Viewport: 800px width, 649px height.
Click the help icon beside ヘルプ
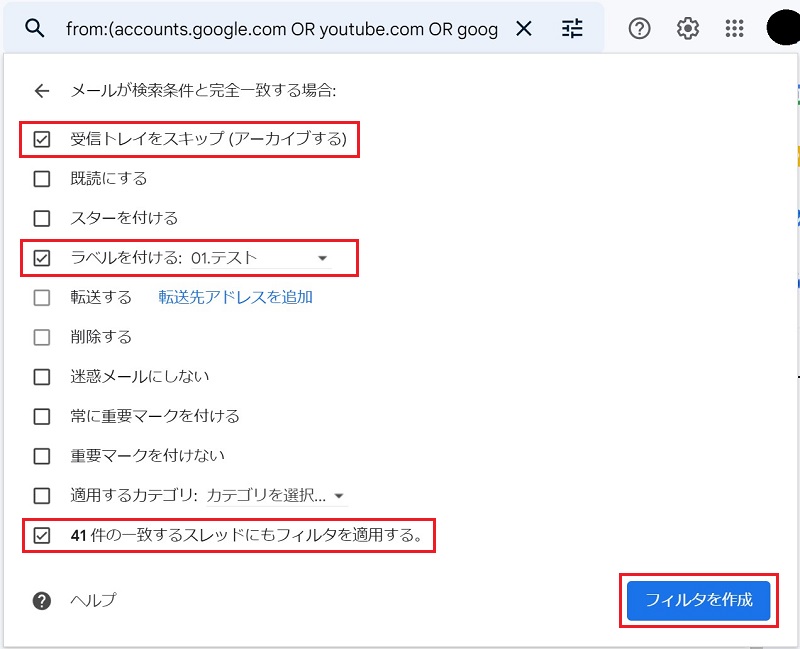pyautogui.click(x=42, y=601)
